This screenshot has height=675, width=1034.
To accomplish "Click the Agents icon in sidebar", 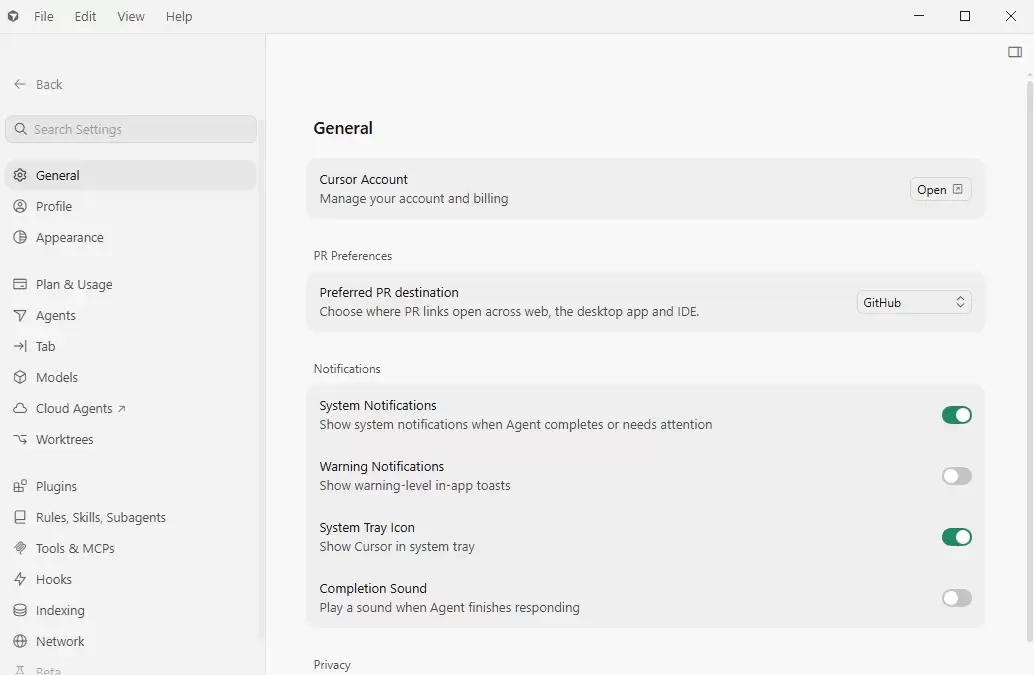I will (20, 316).
